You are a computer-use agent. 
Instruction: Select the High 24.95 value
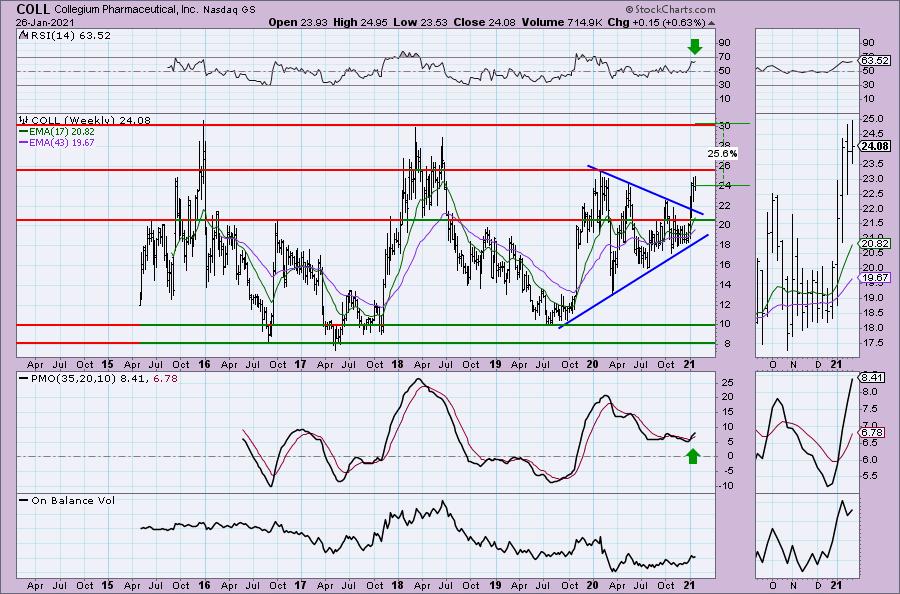(x=360, y=22)
